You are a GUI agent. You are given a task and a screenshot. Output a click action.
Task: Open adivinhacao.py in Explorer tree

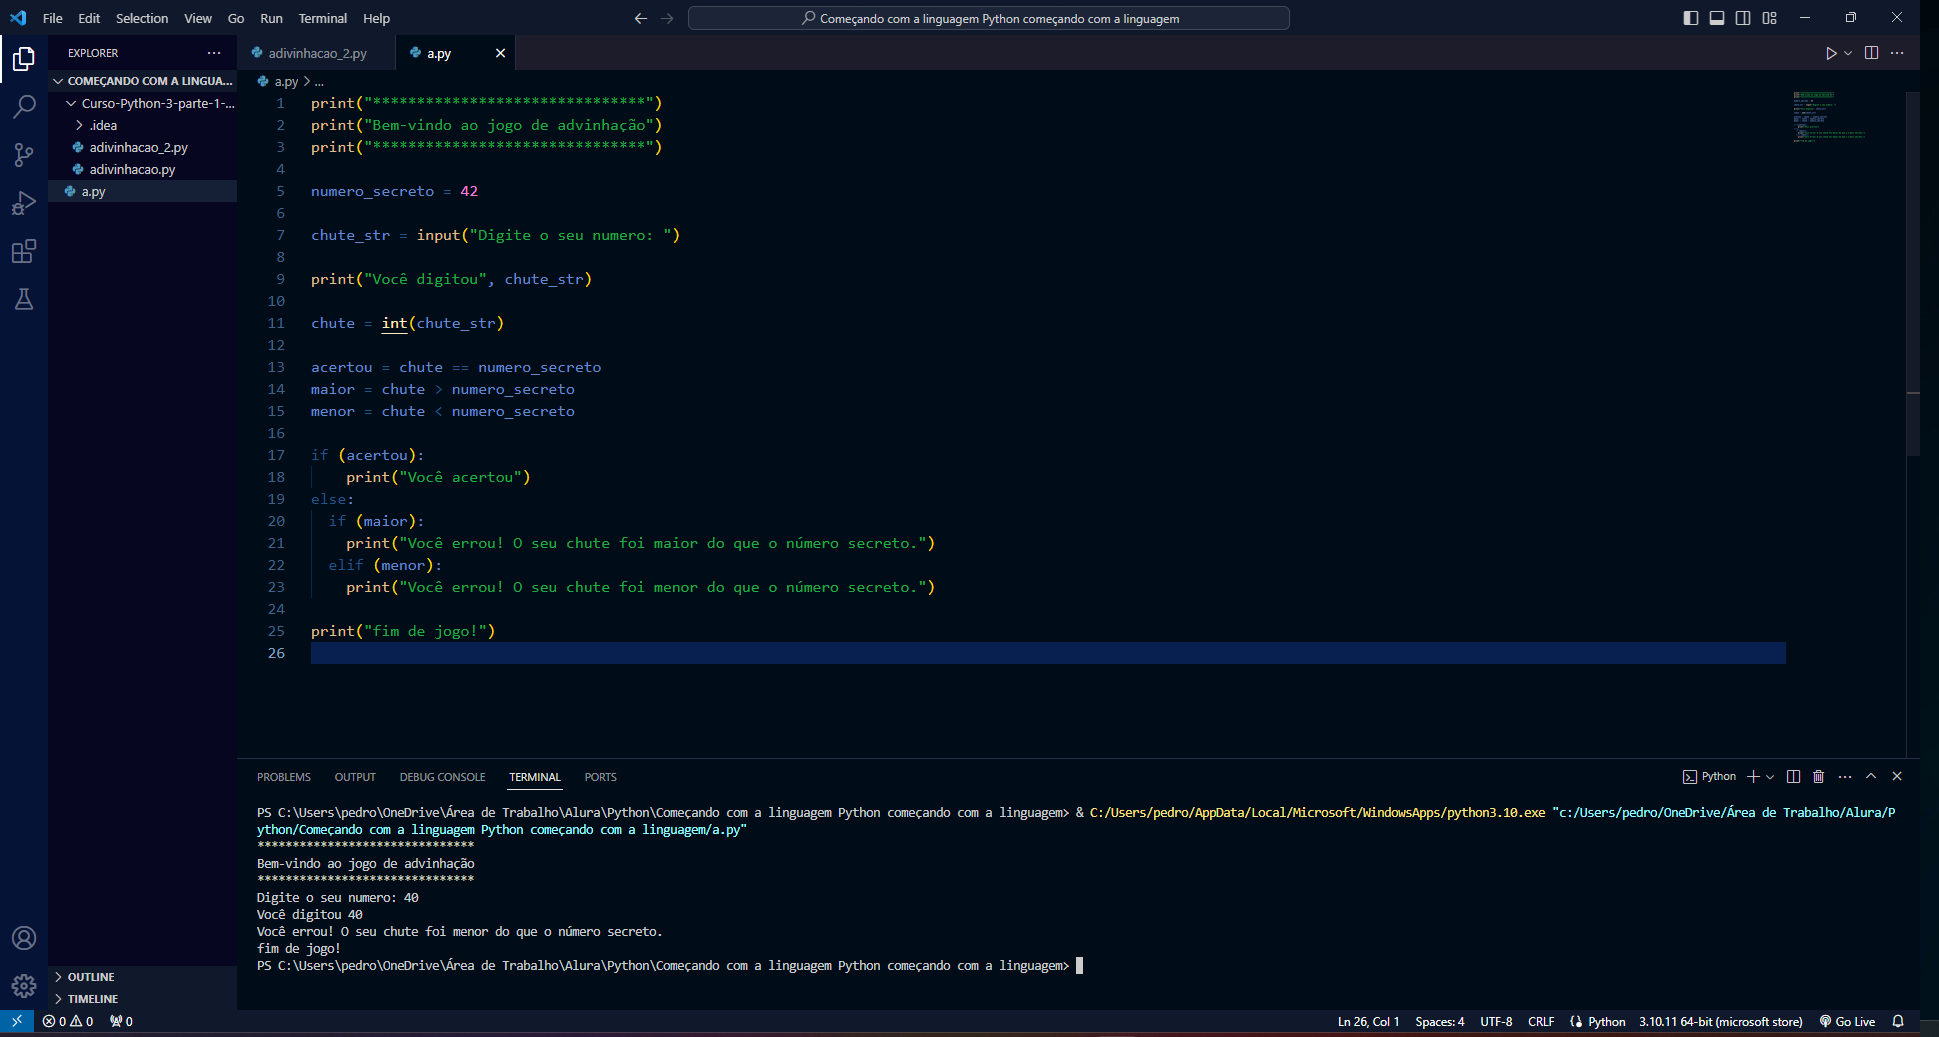tap(143, 169)
